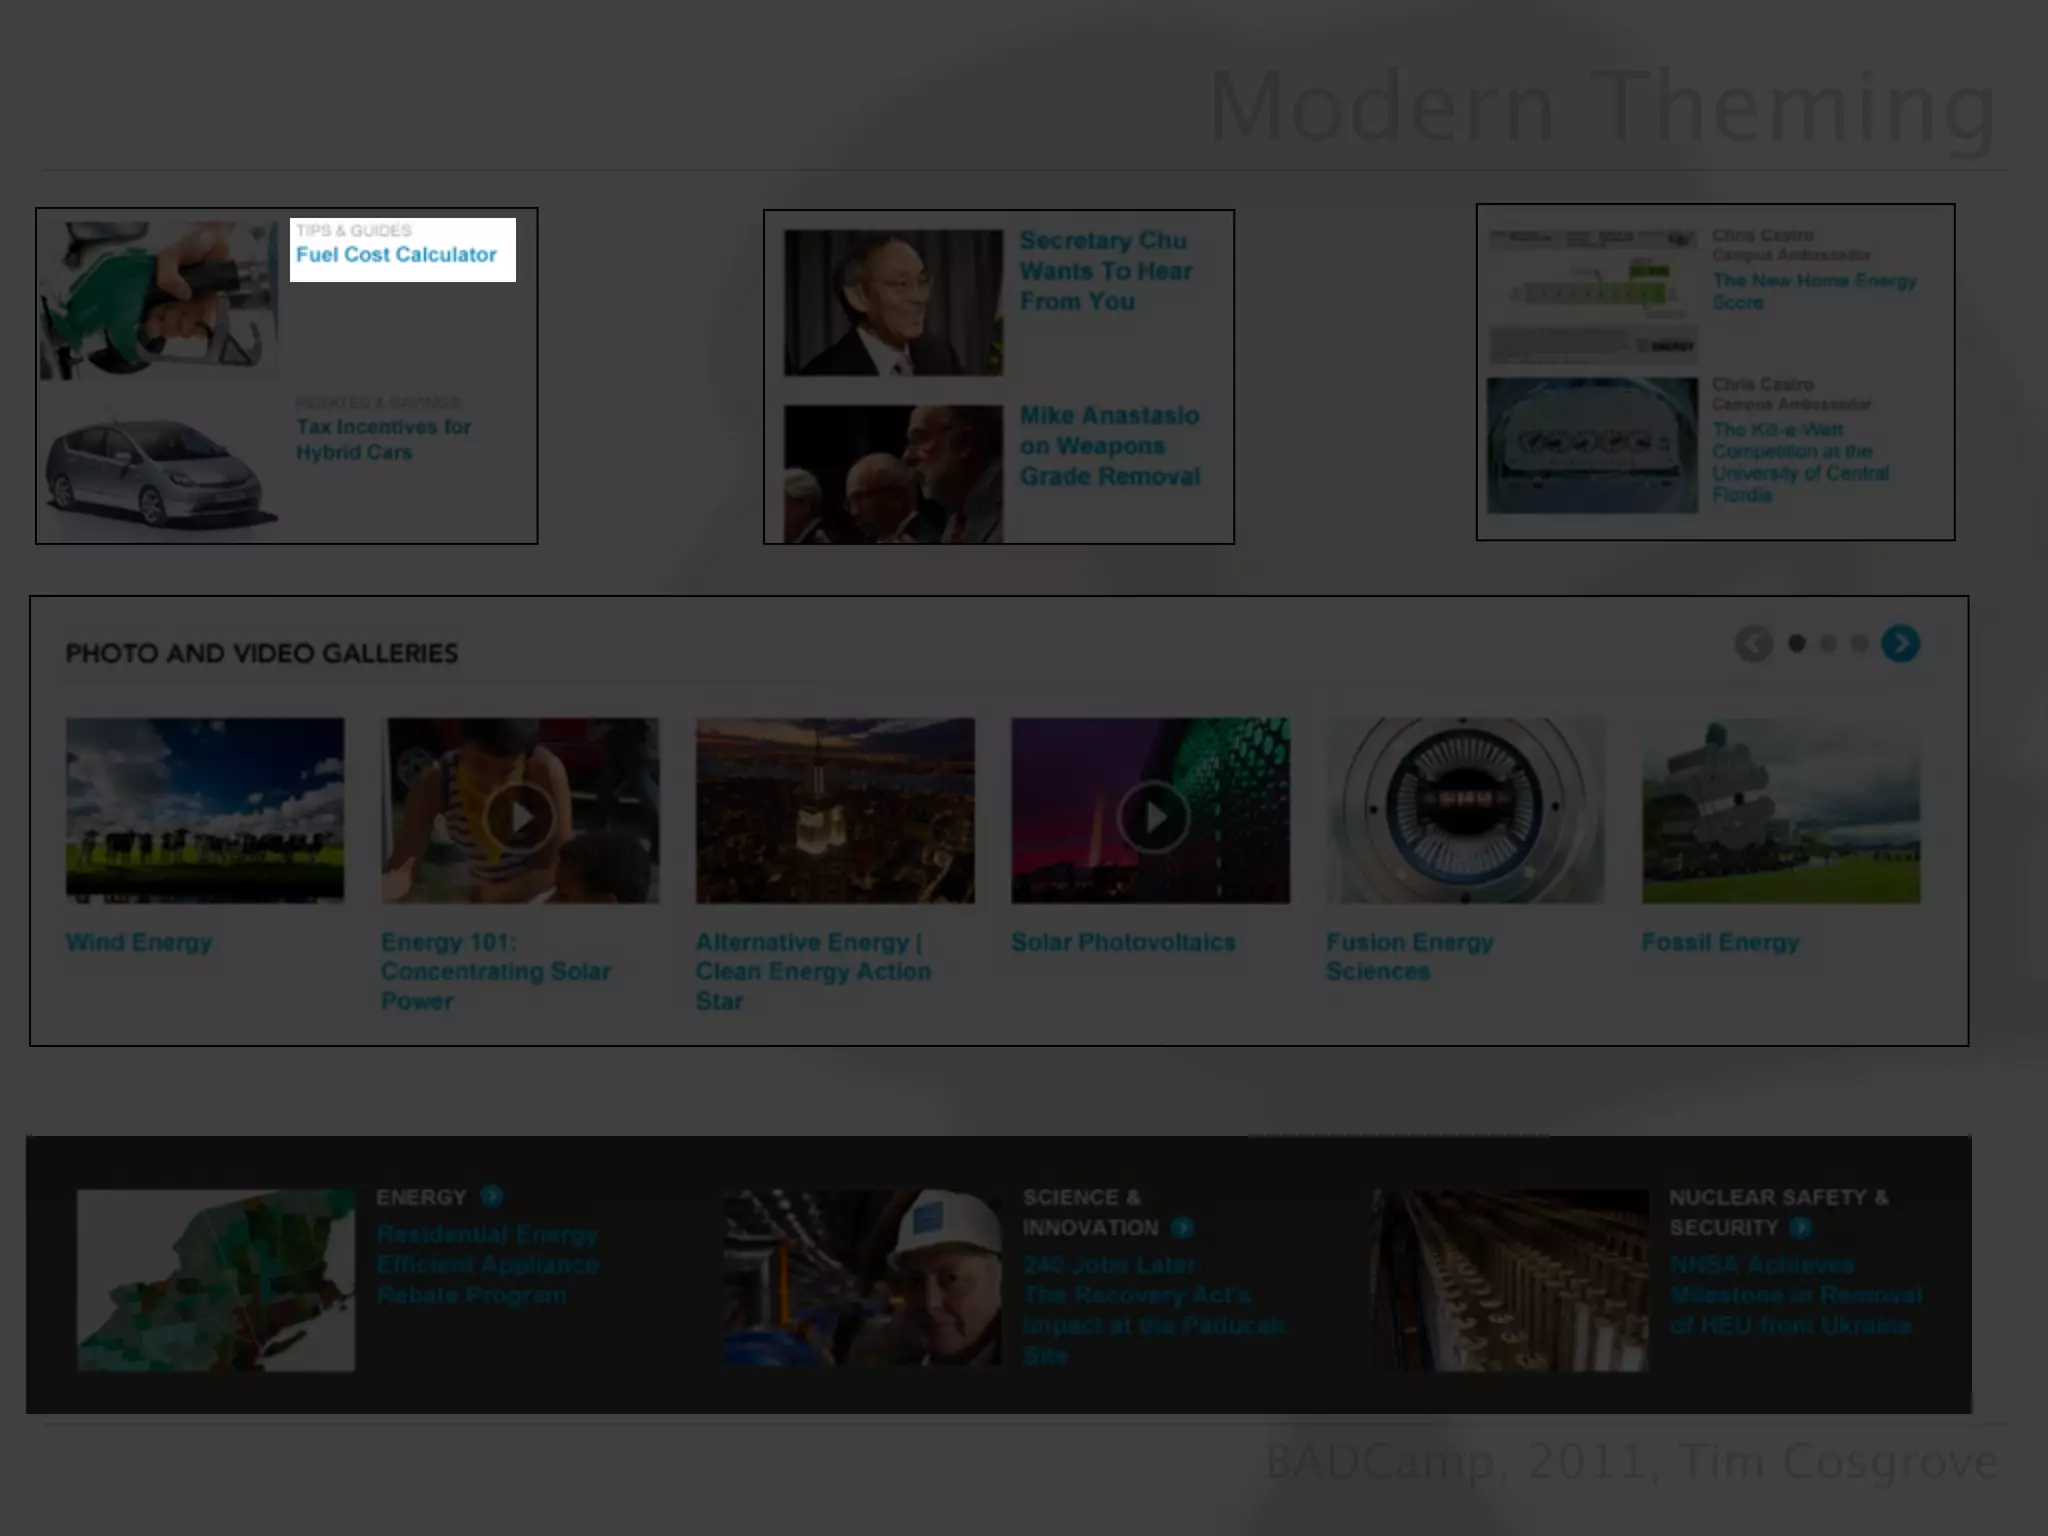Click the Home Energy Score chart thumbnail
Screen dimensions: 2048x1536
click(1592, 296)
